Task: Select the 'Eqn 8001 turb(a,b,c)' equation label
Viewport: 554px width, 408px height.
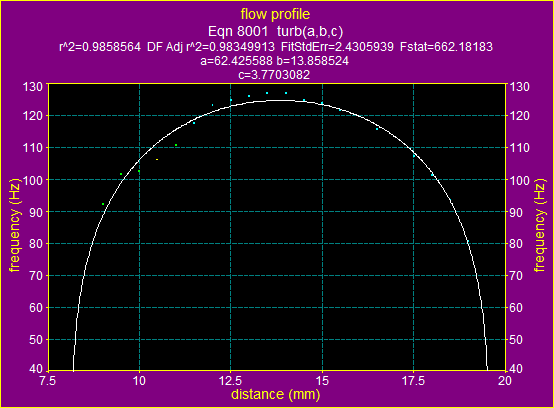Action: click(275, 31)
